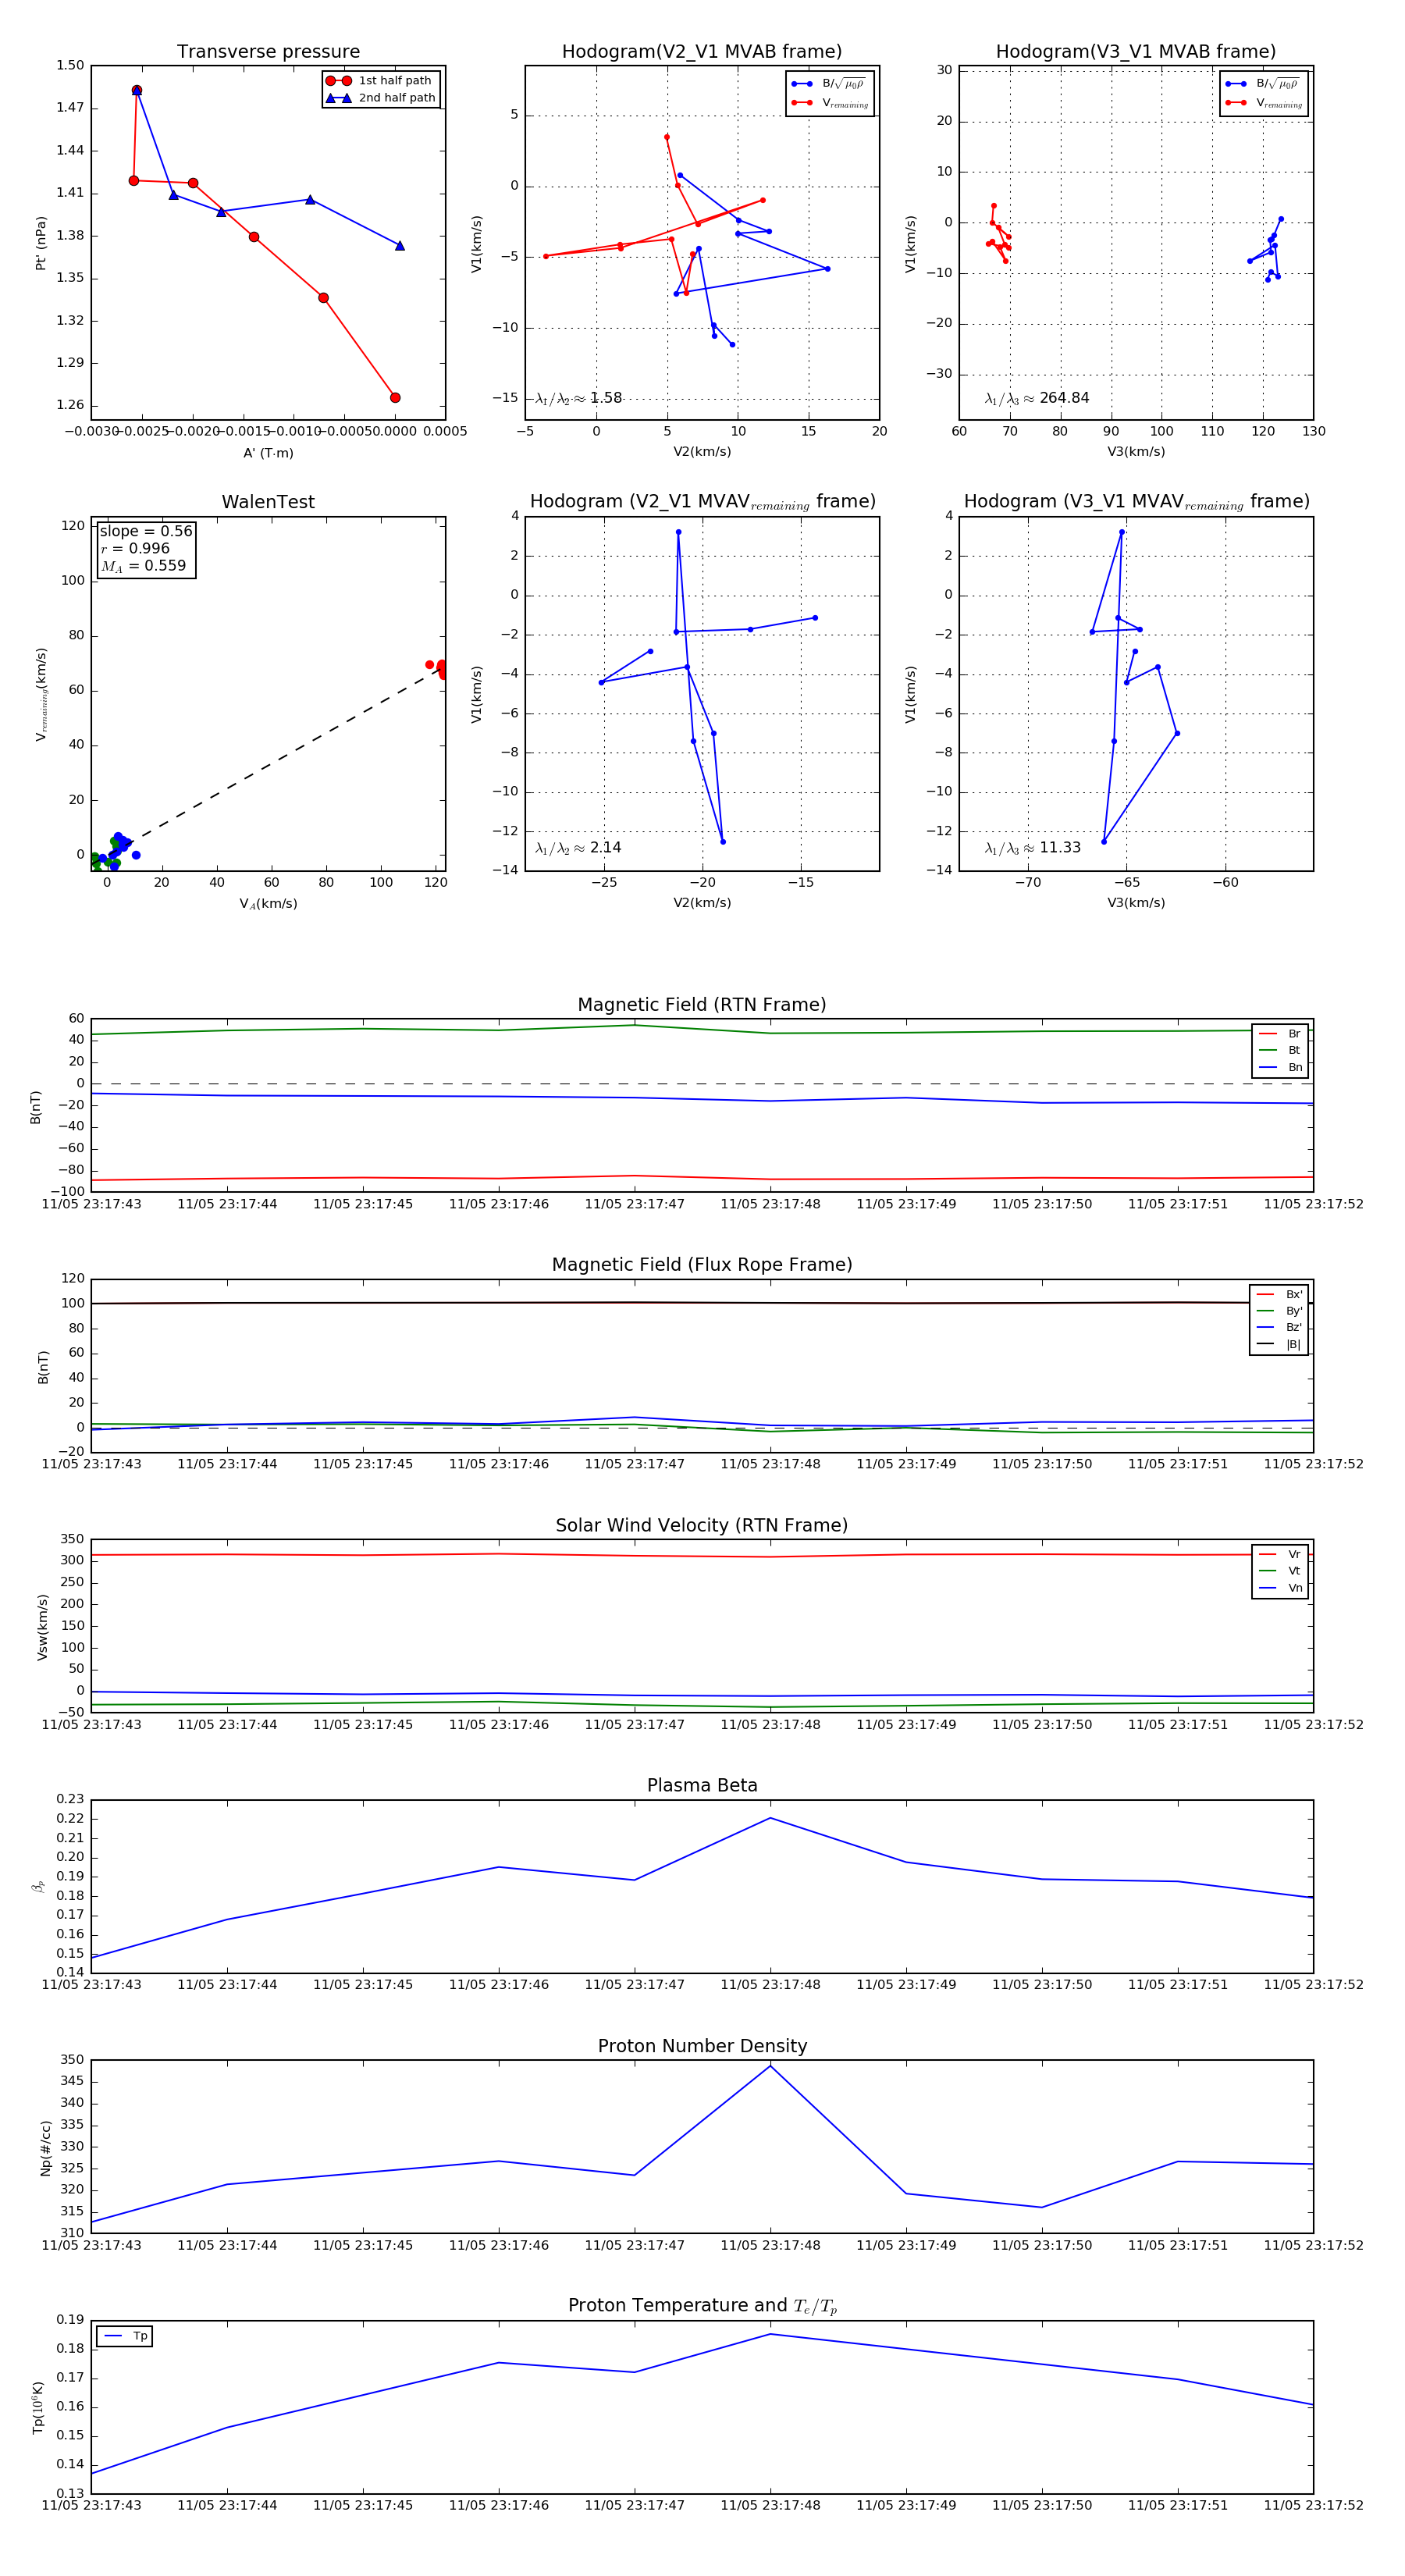Screen dimensions: 1405x2576
Task: Select the 'Br' legend entry
Action: [x=1280, y=1034]
